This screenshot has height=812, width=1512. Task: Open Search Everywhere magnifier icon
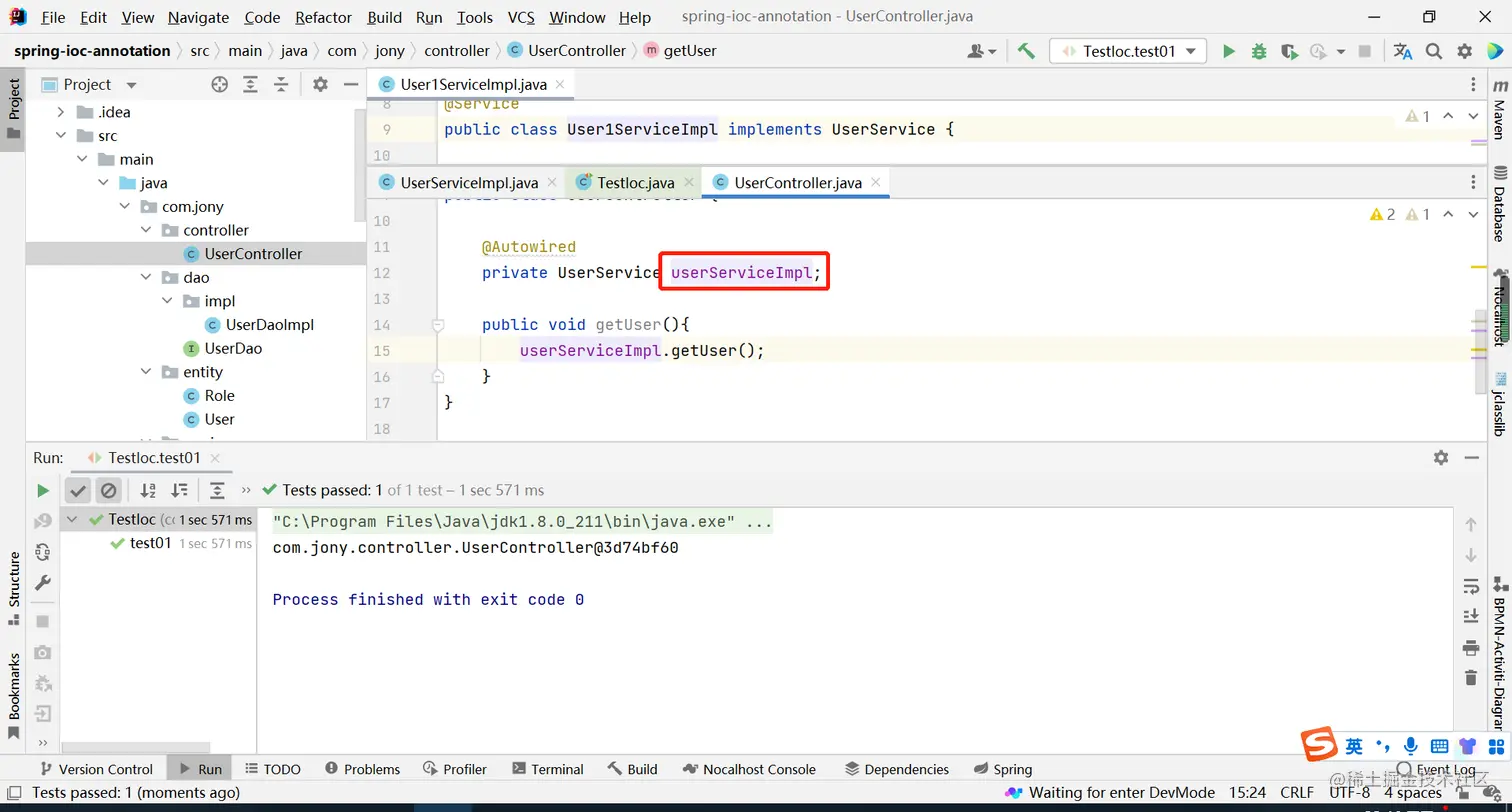coord(1434,51)
